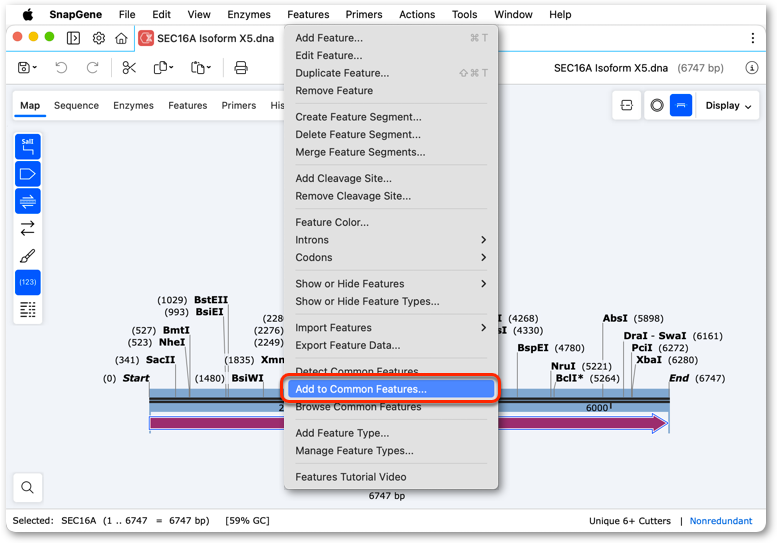
Task: Choose Edit Feature... menu item
Action: (390, 56)
